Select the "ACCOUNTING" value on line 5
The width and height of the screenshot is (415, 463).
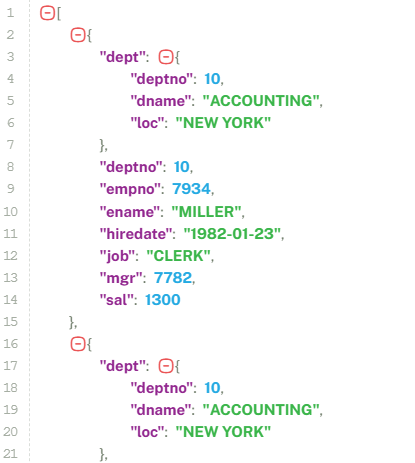tap(261, 101)
